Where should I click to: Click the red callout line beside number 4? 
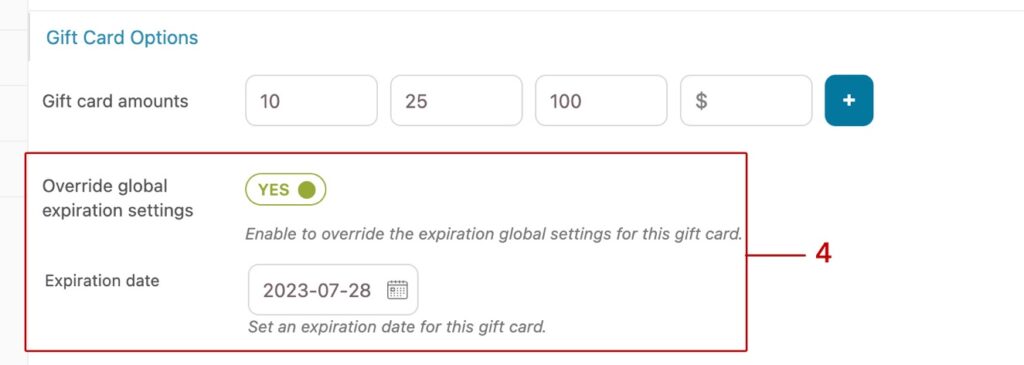pyautogui.click(x=776, y=256)
